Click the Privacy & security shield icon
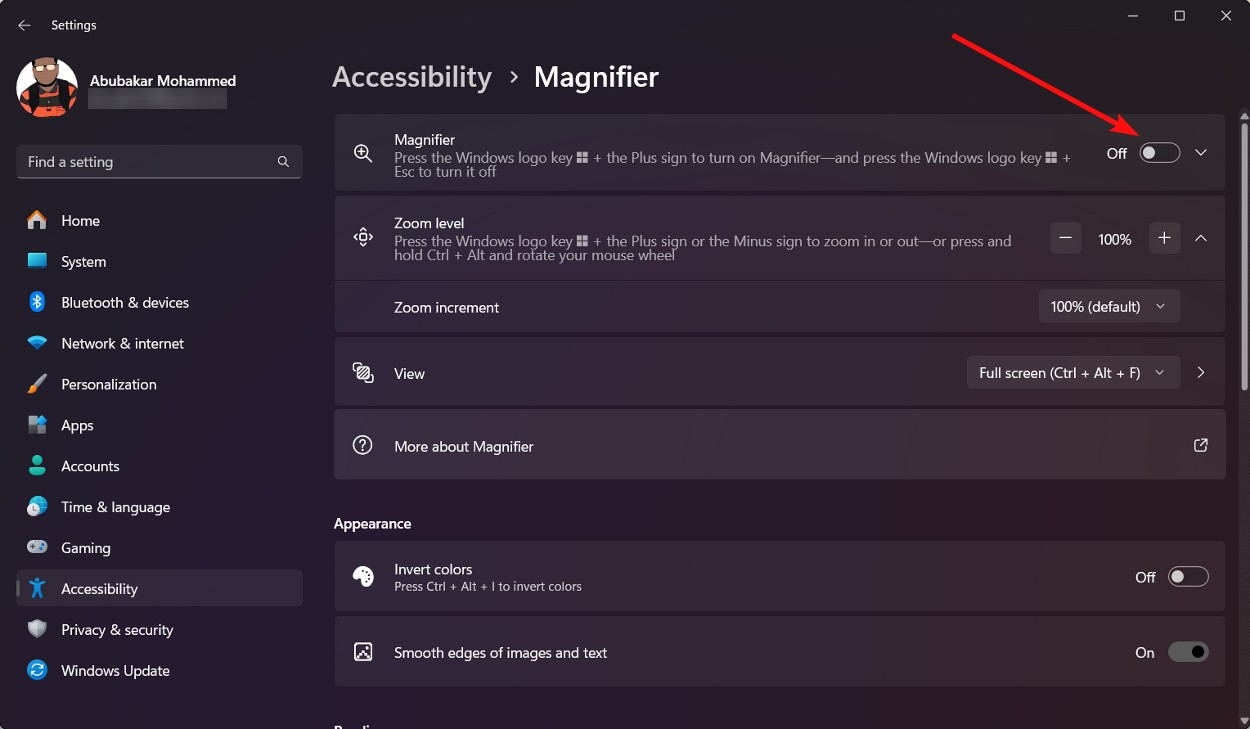The image size is (1250, 729). tap(37, 630)
